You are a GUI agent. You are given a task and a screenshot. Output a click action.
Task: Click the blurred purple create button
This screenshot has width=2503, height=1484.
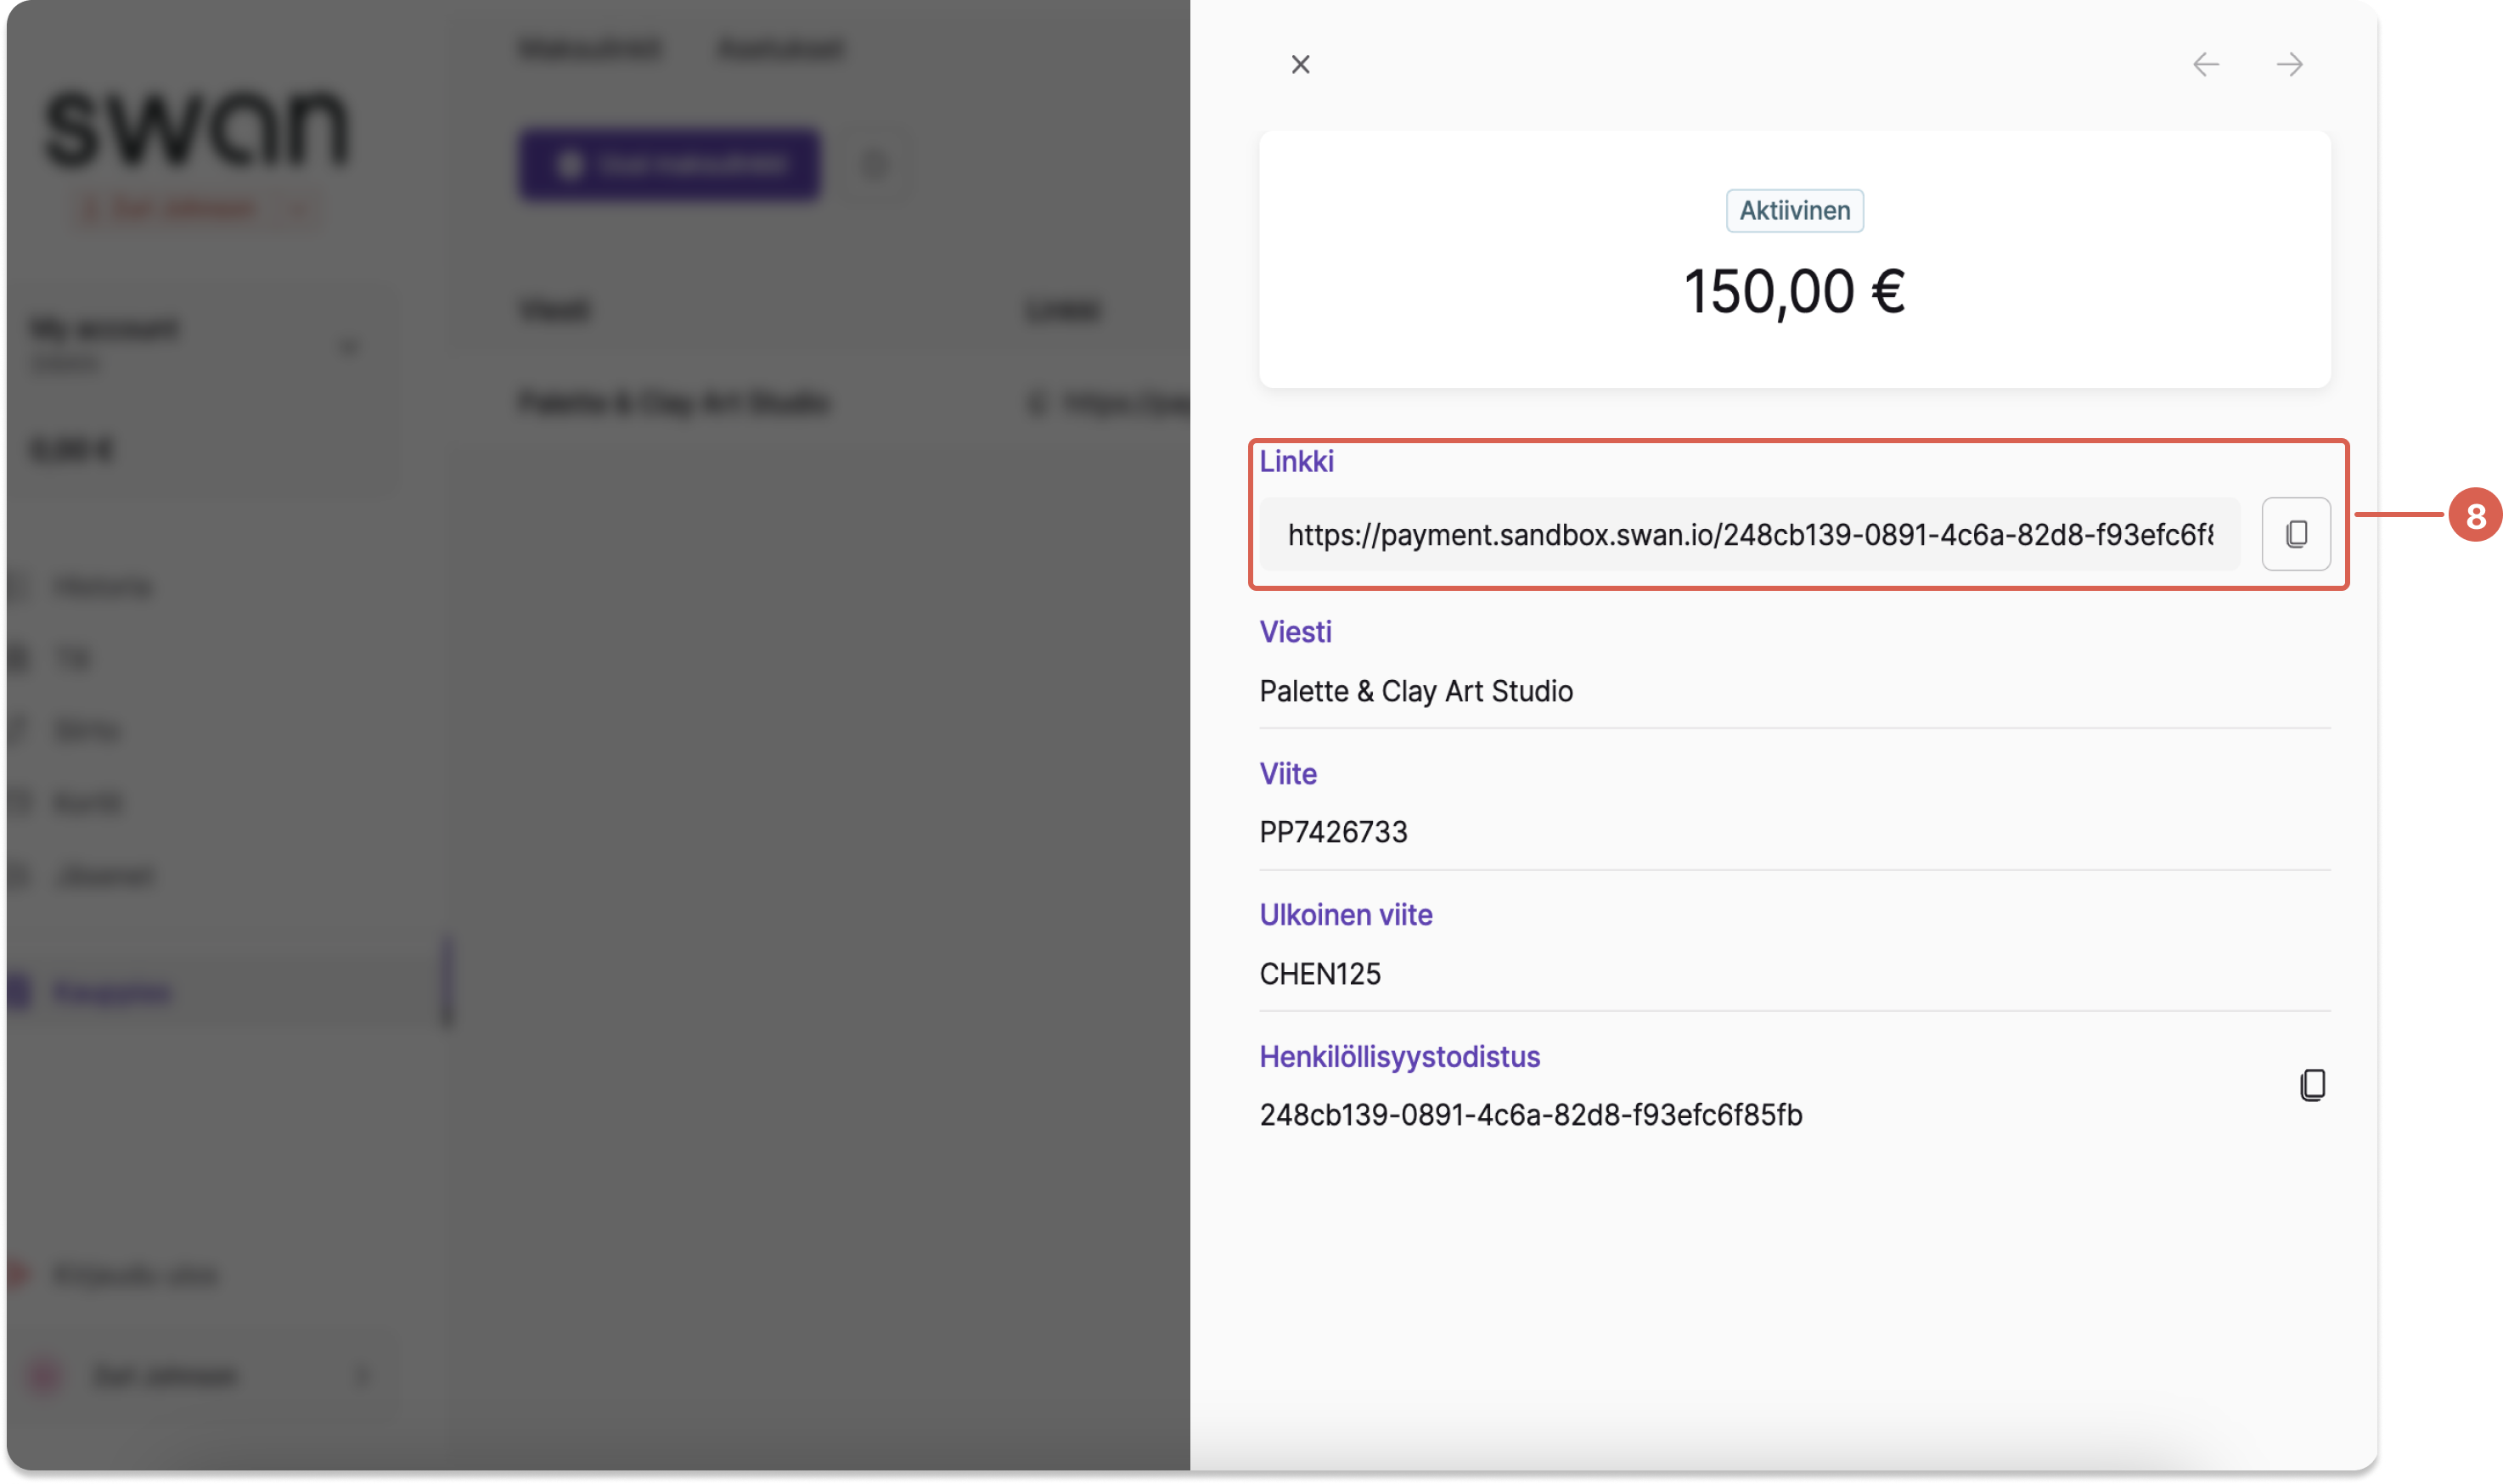coord(670,165)
